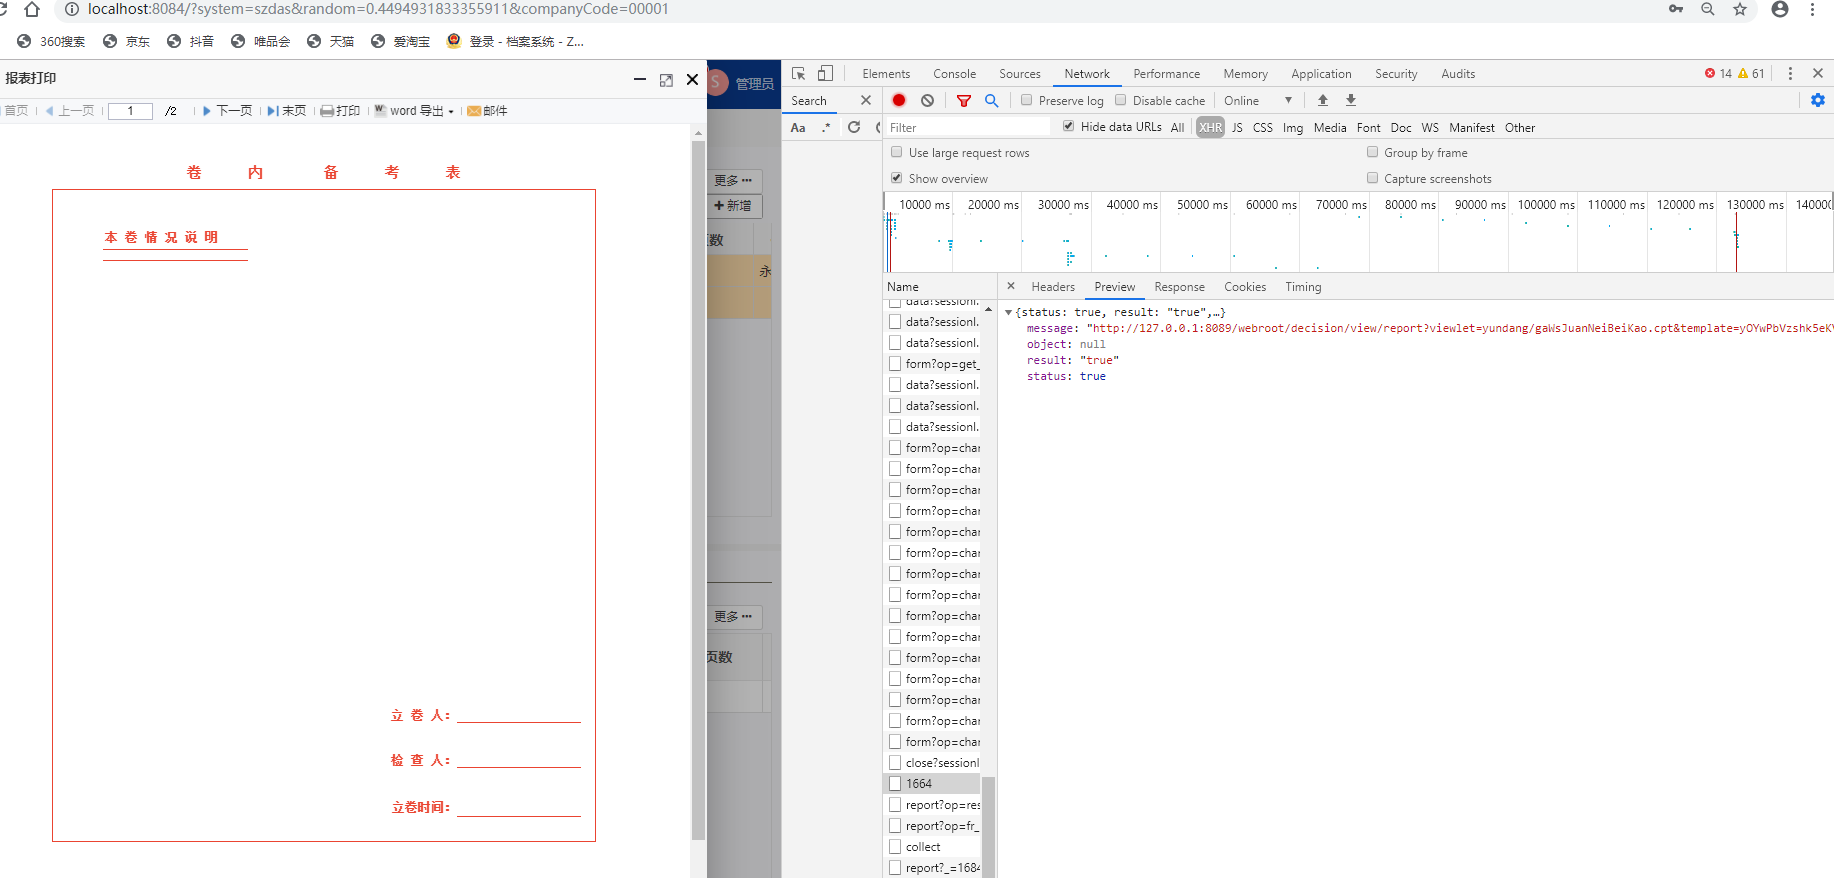This screenshot has height=878, width=1834.
Task: Toggle regular expression search option
Action: [x=826, y=128]
